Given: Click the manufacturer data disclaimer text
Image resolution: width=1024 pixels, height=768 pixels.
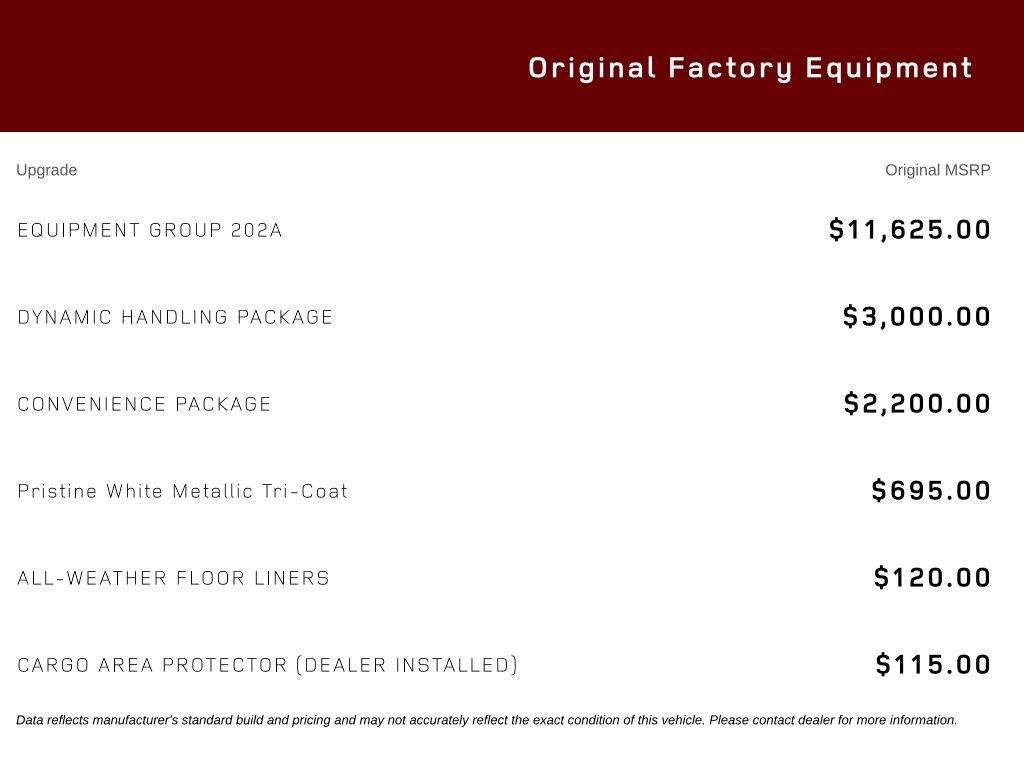Looking at the screenshot, I should (x=487, y=720).
